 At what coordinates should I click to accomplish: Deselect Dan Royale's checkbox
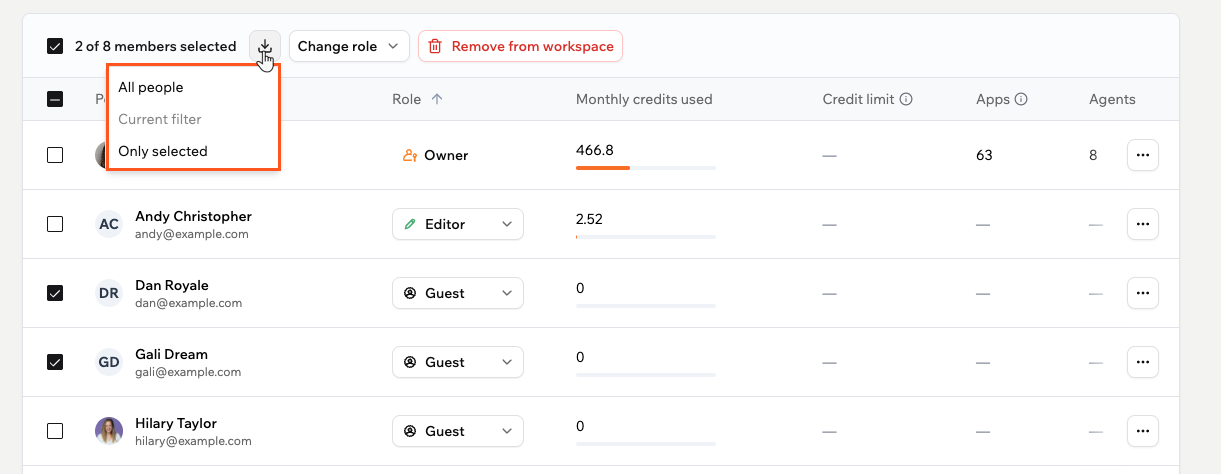click(x=55, y=293)
